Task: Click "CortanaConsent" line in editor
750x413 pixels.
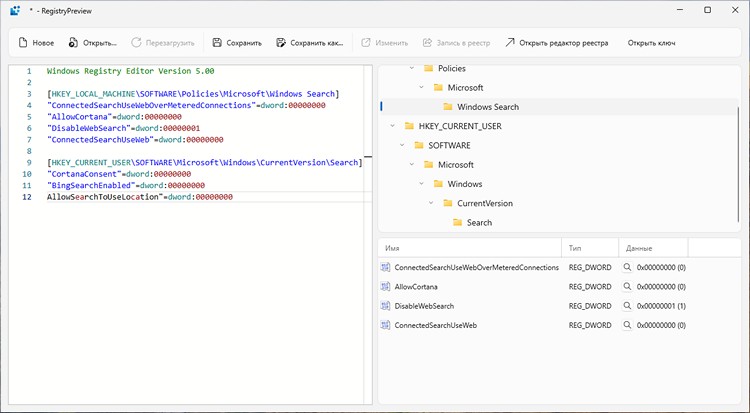Action: [119, 174]
